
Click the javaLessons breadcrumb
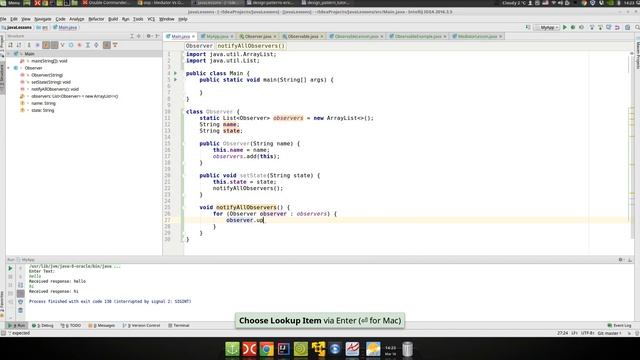pyautogui.click(x=17, y=27)
